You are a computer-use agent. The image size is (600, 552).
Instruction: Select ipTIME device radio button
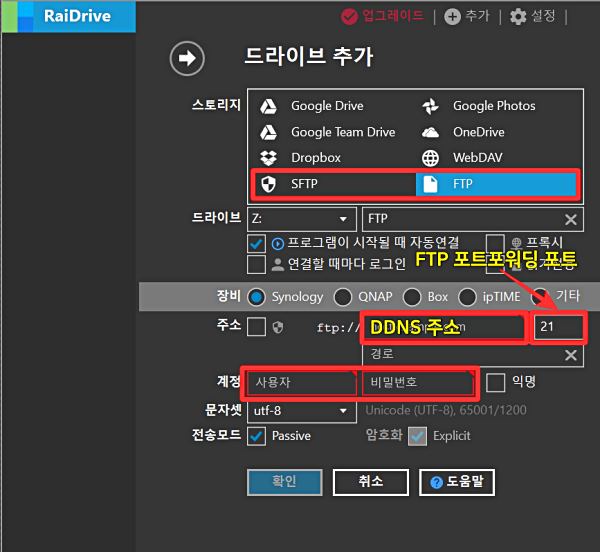pos(468,297)
